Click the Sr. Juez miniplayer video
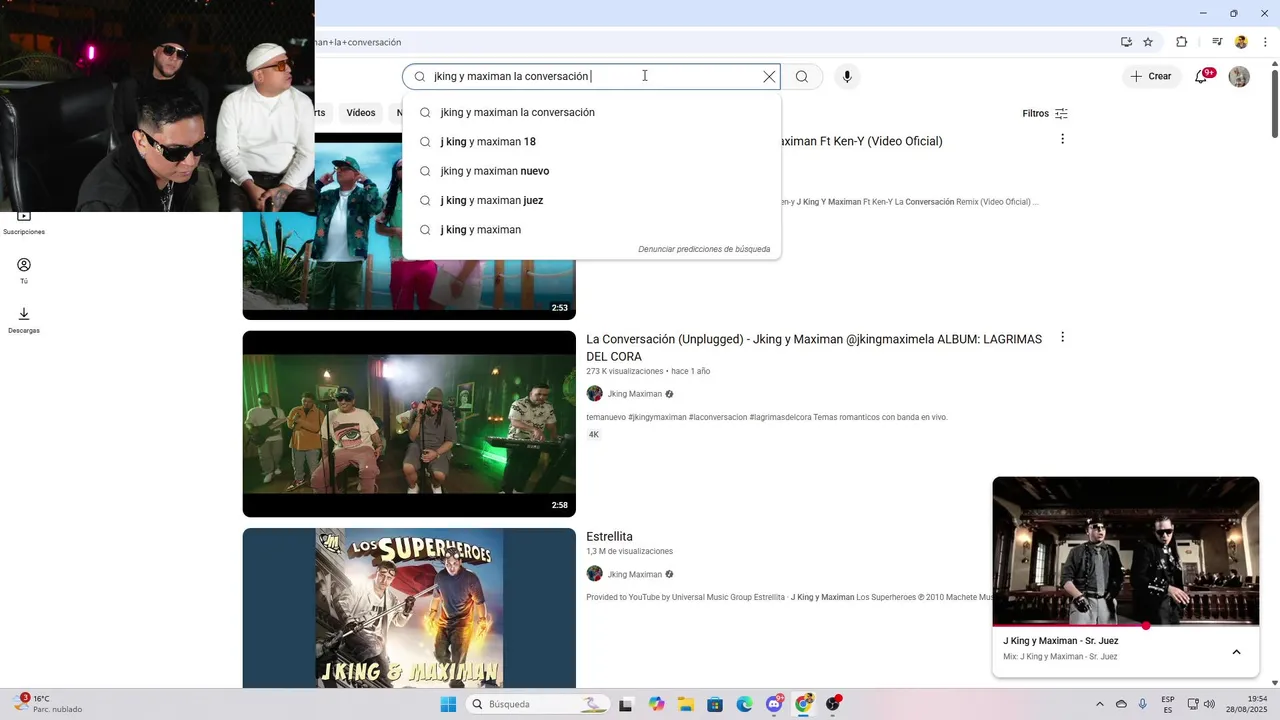This screenshot has width=1280, height=720. [1126, 550]
